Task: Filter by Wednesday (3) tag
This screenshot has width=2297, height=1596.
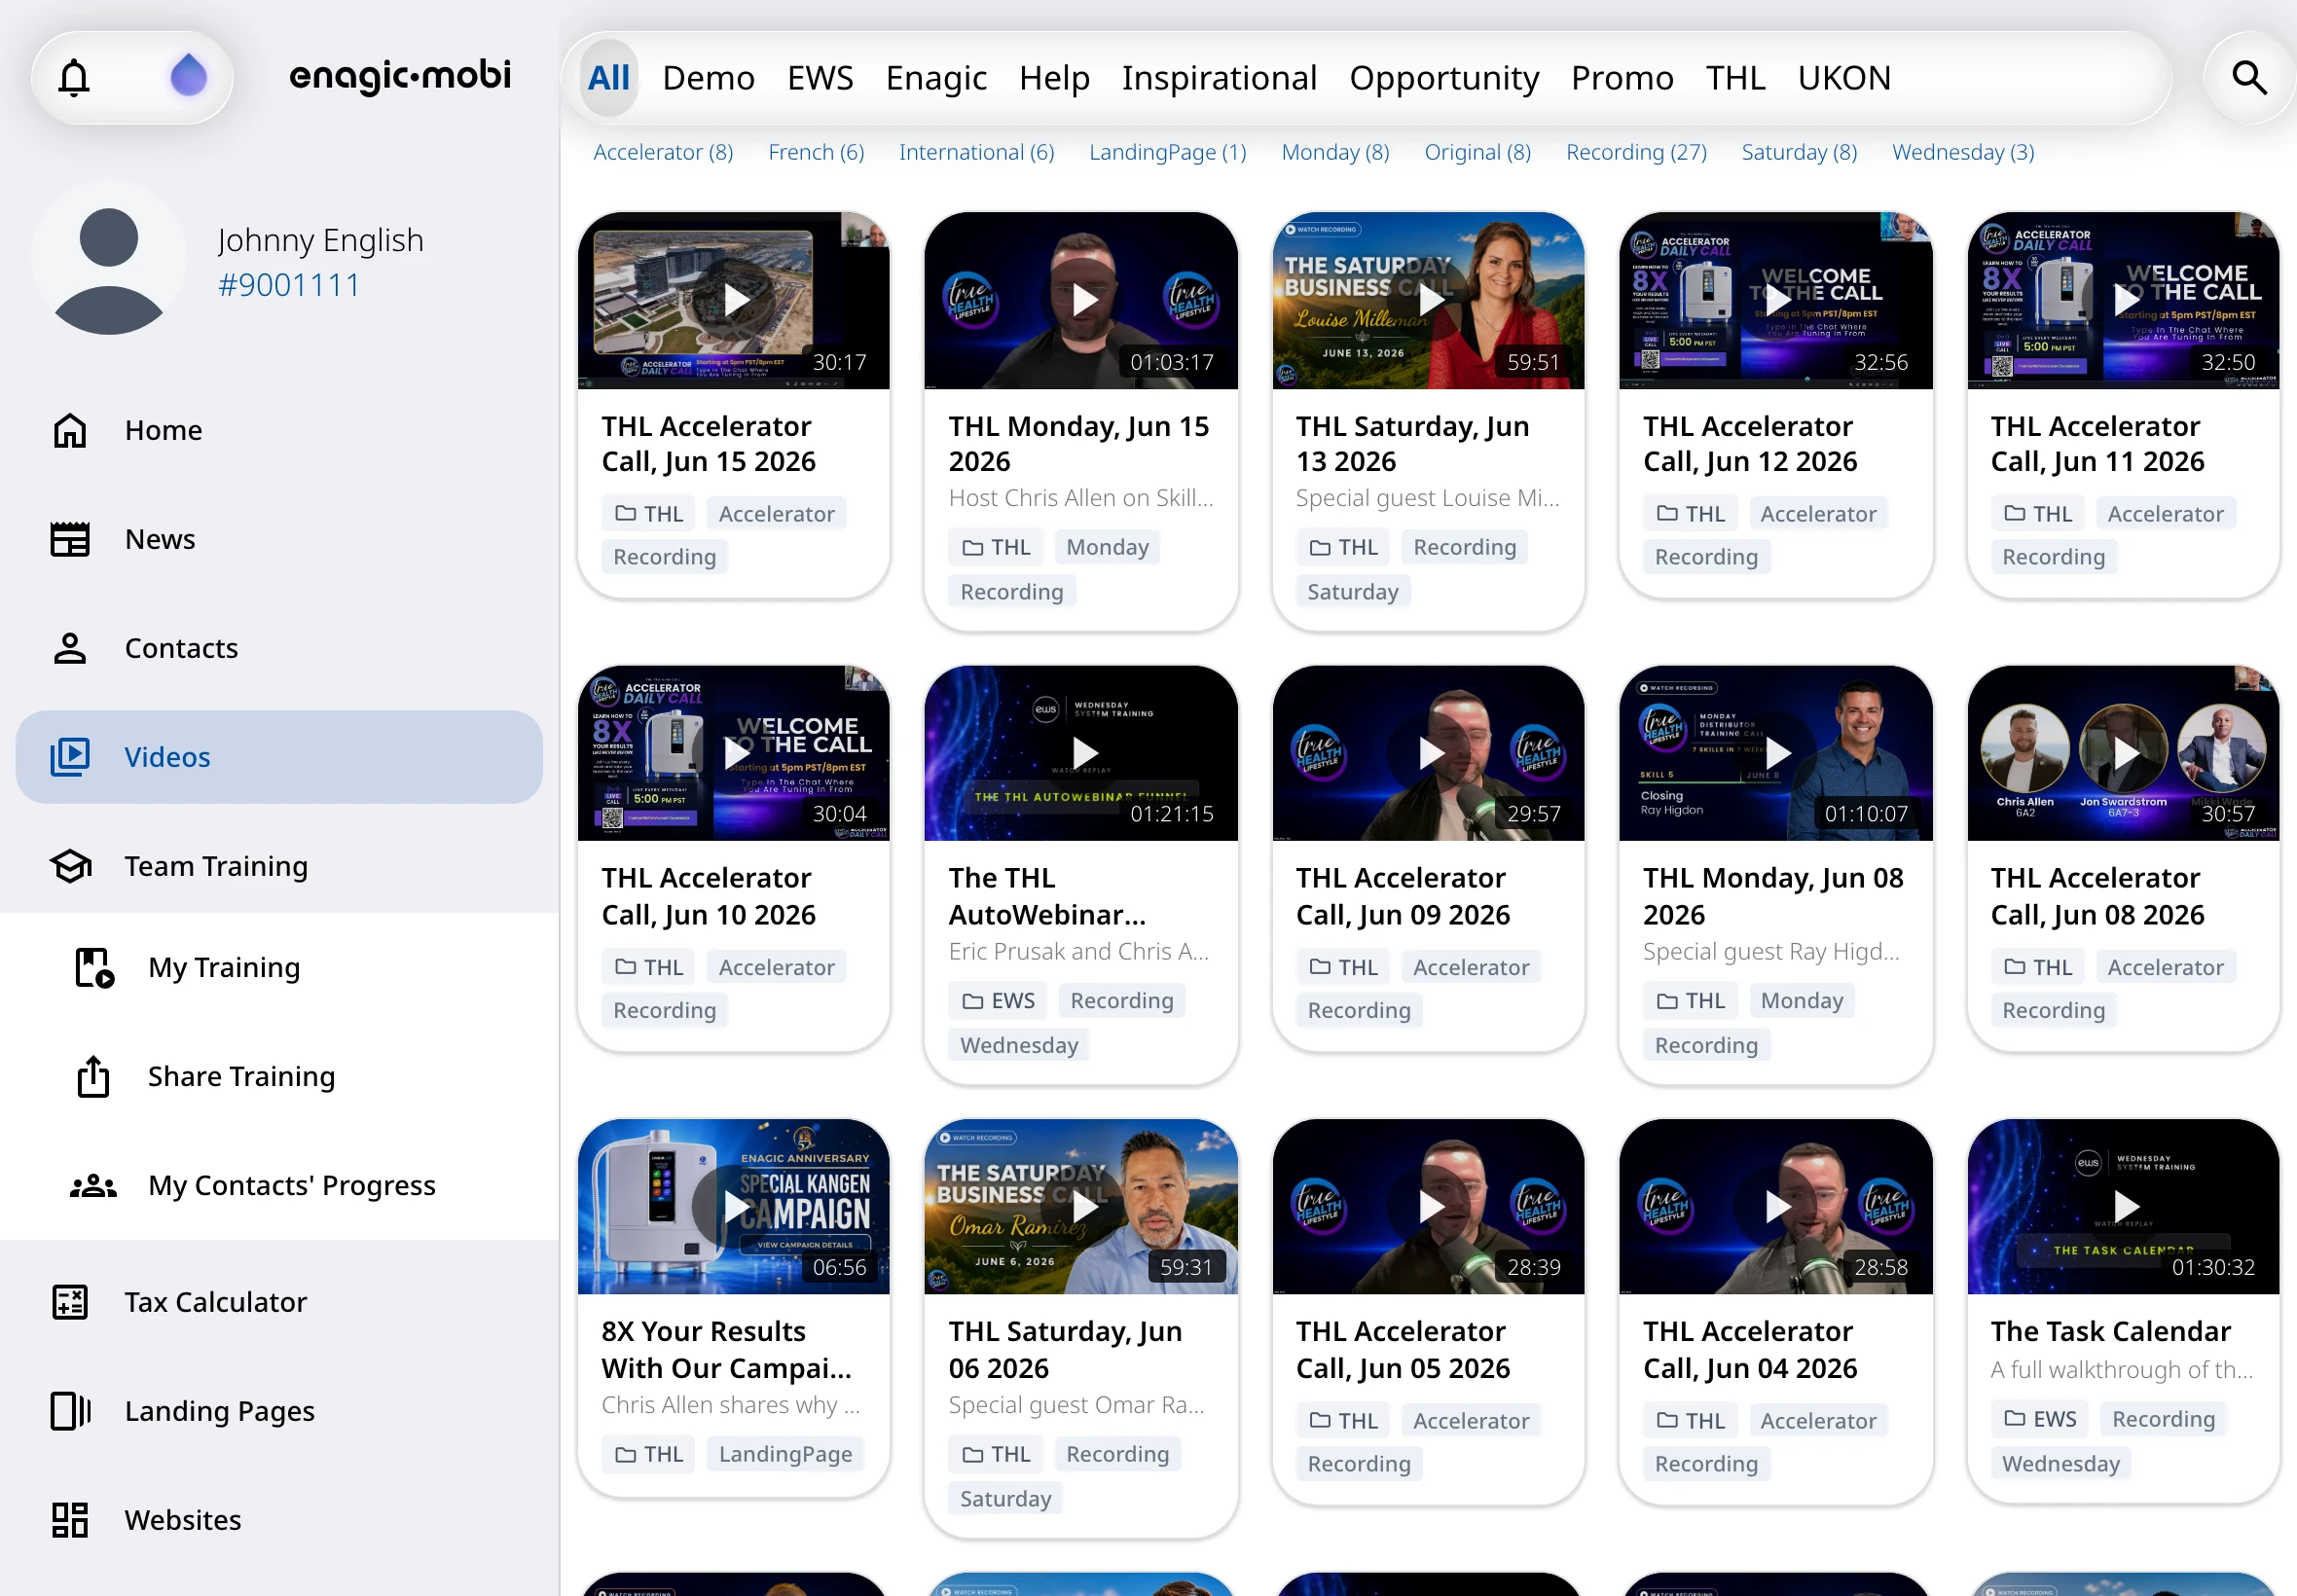Action: pyautogui.click(x=1963, y=152)
